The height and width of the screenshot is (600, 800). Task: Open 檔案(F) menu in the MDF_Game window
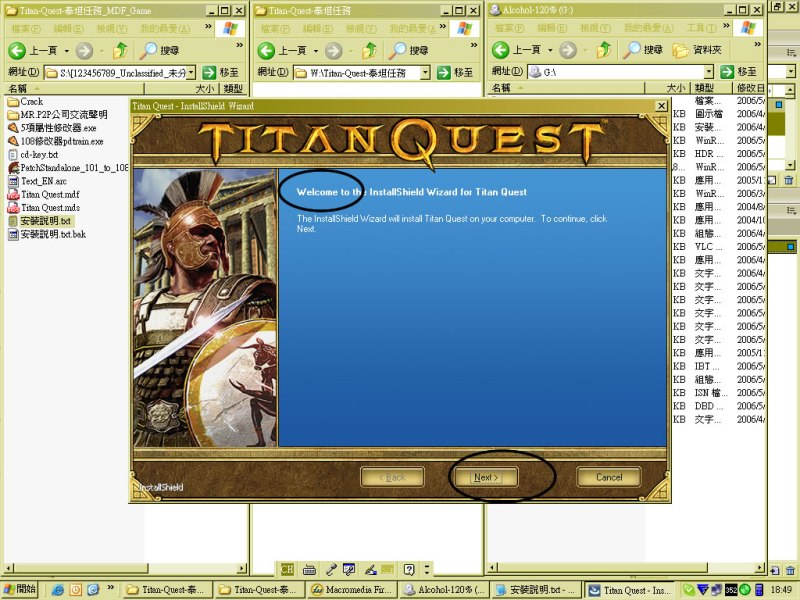pos(26,29)
